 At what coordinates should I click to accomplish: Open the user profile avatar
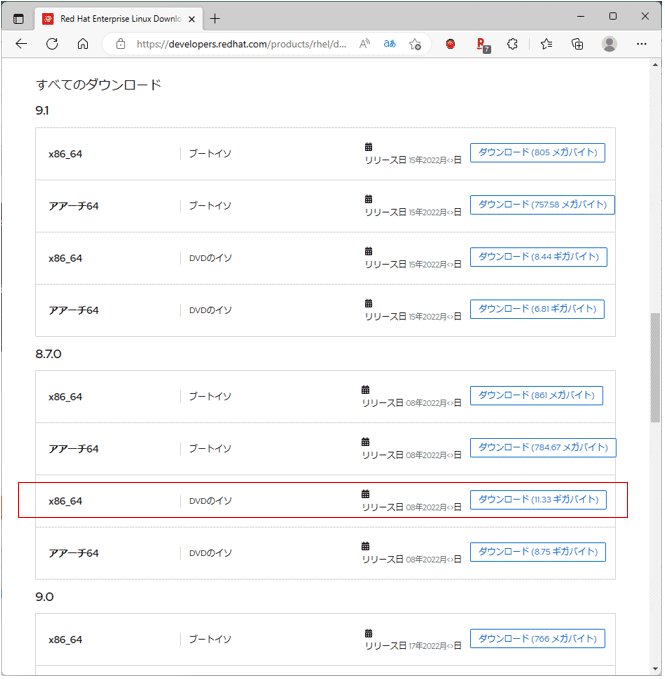pyautogui.click(x=609, y=44)
